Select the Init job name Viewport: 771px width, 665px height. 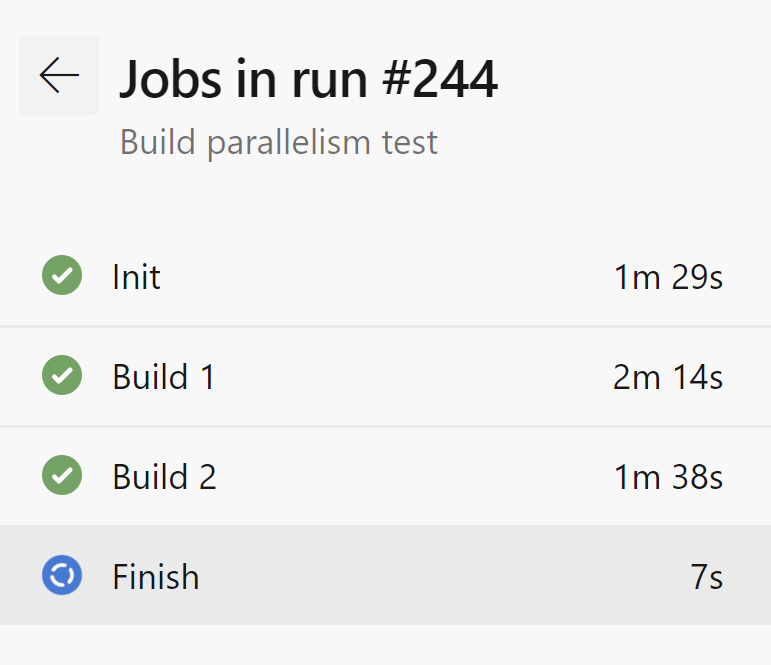click(x=136, y=276)
